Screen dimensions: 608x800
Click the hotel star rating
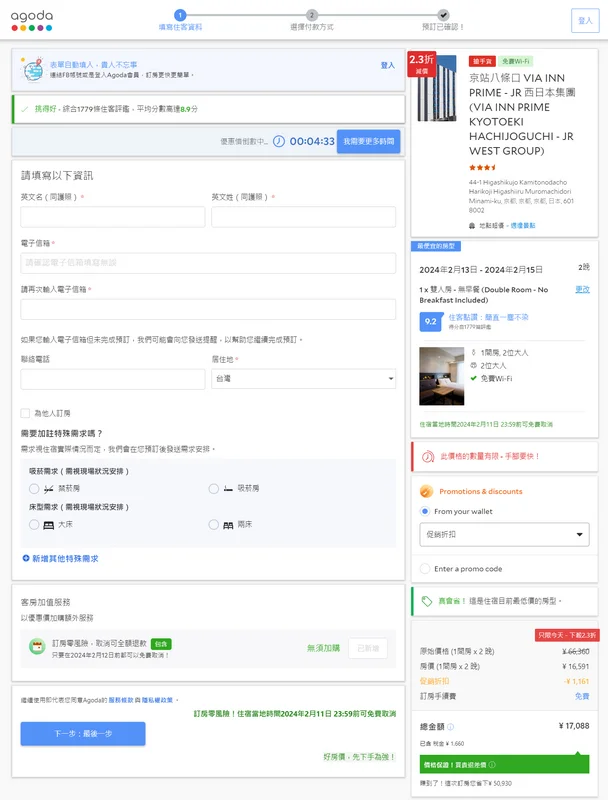coord(482,167)
